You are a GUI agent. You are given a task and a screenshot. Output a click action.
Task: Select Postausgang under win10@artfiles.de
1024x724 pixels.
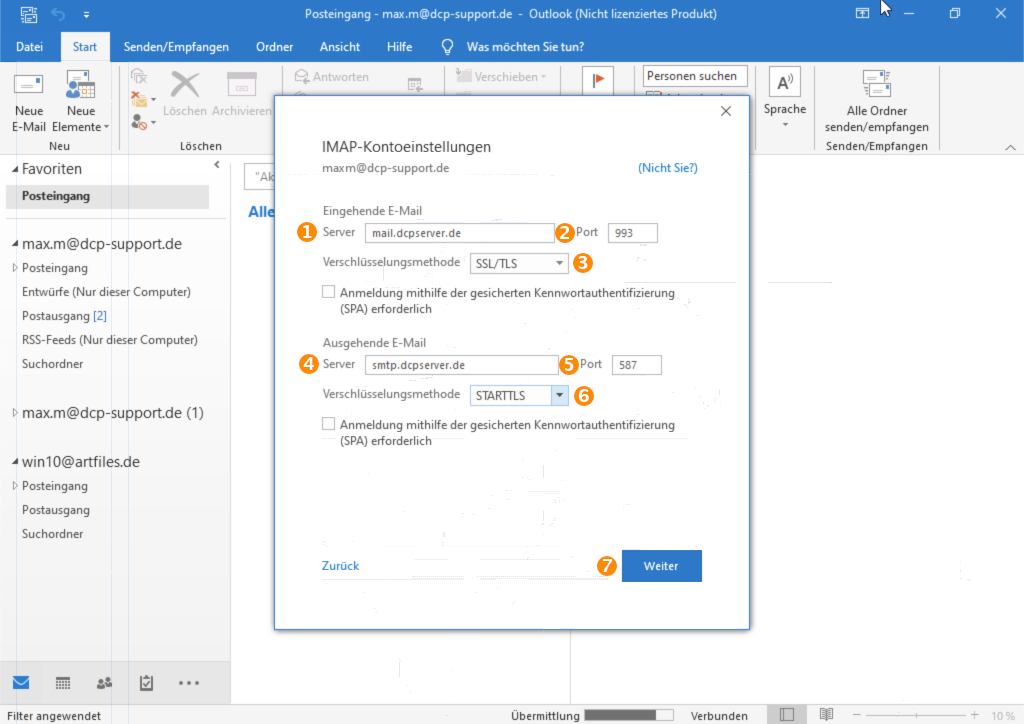click(56, 510)
